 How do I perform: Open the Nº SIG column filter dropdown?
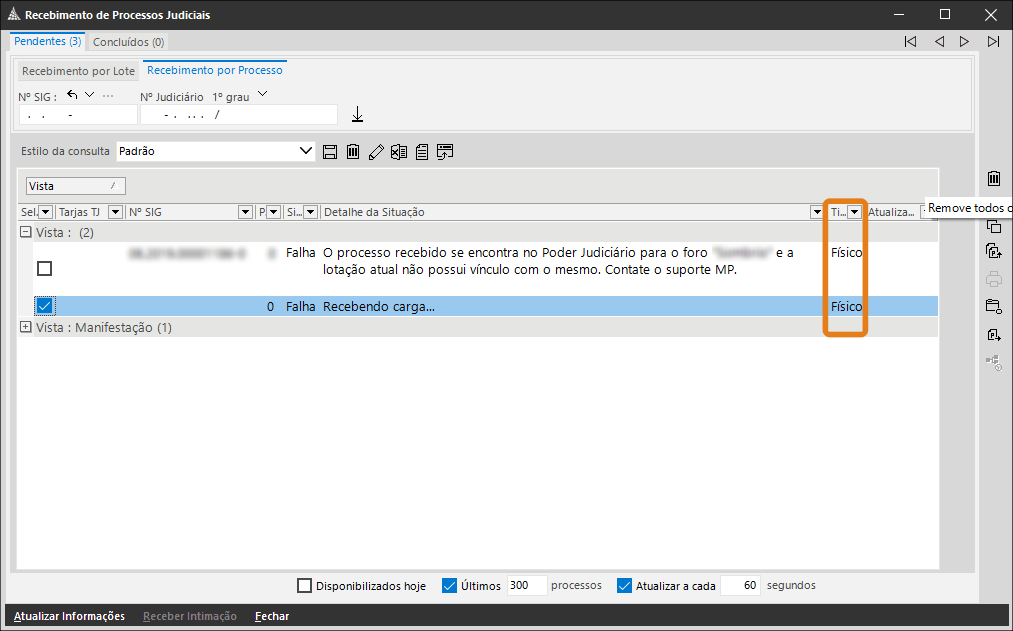[245, 212]
